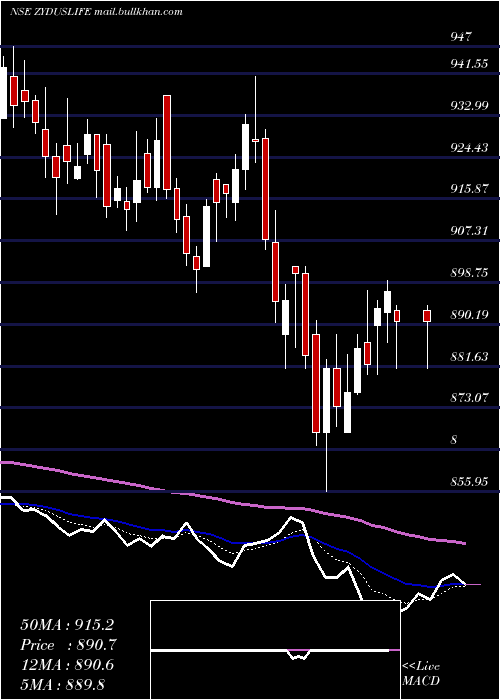Click the 855.95 price level label
The height and width of the screenshot is (700, 500).
tap(469, 482)
